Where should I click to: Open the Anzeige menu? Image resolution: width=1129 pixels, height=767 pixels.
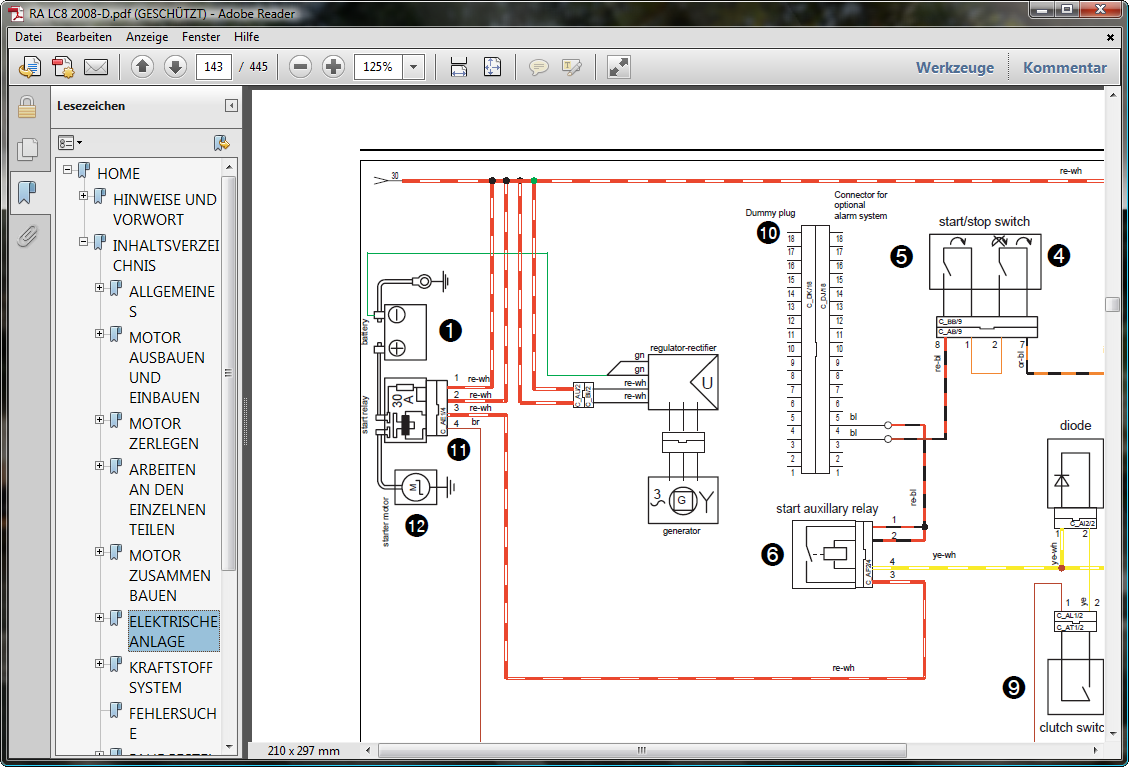point(146,37)
